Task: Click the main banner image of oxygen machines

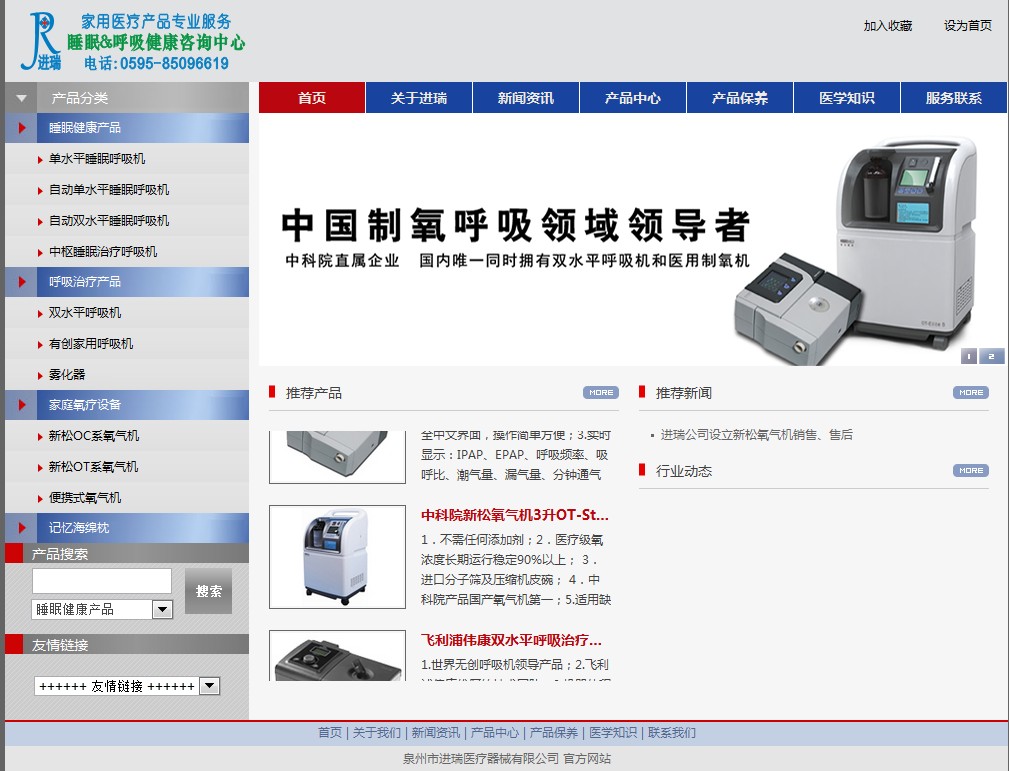Action: point(633,239)
